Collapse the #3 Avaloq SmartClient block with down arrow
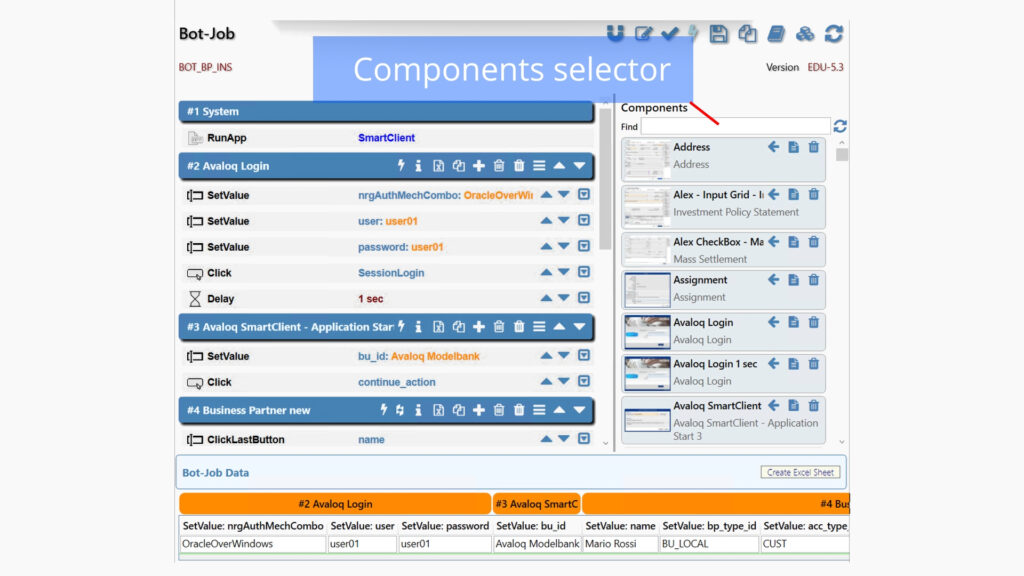This screenshot has height=576, width=1024. pos(579,327)
